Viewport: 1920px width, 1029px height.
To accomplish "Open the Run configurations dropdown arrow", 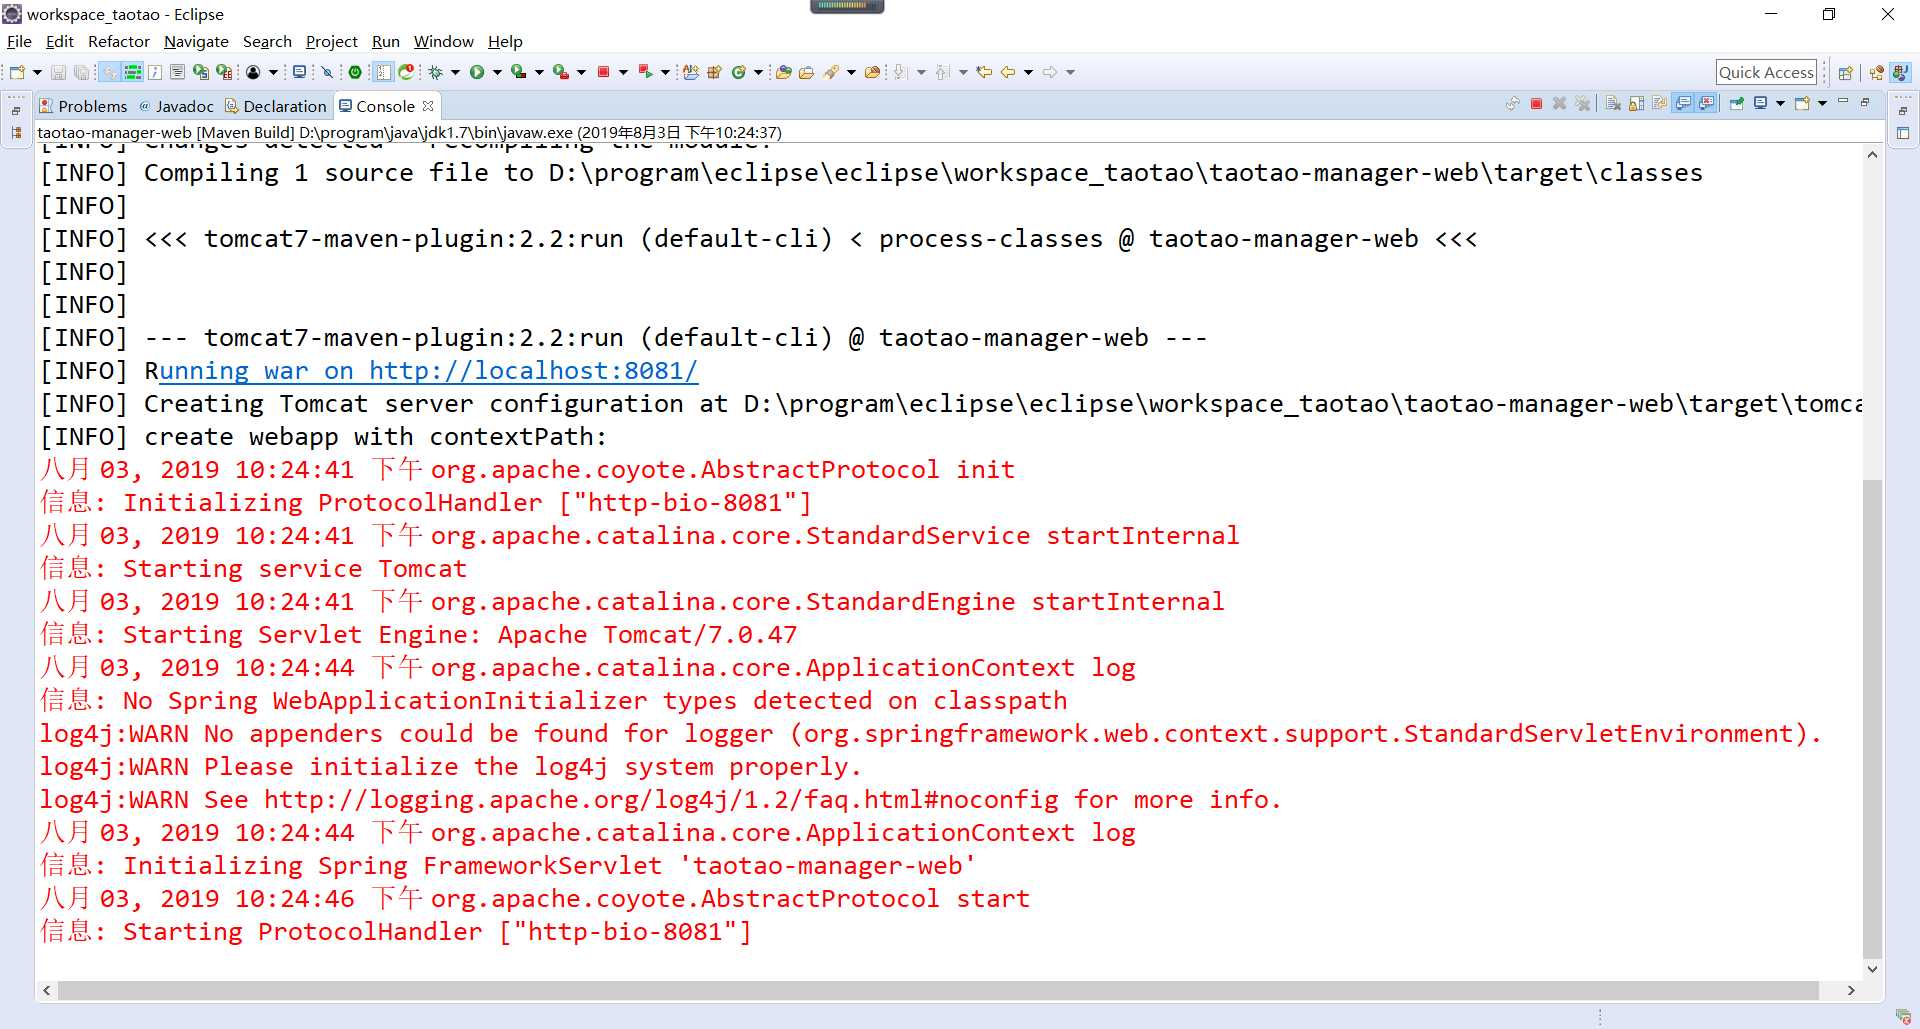I will pos(497,73).
